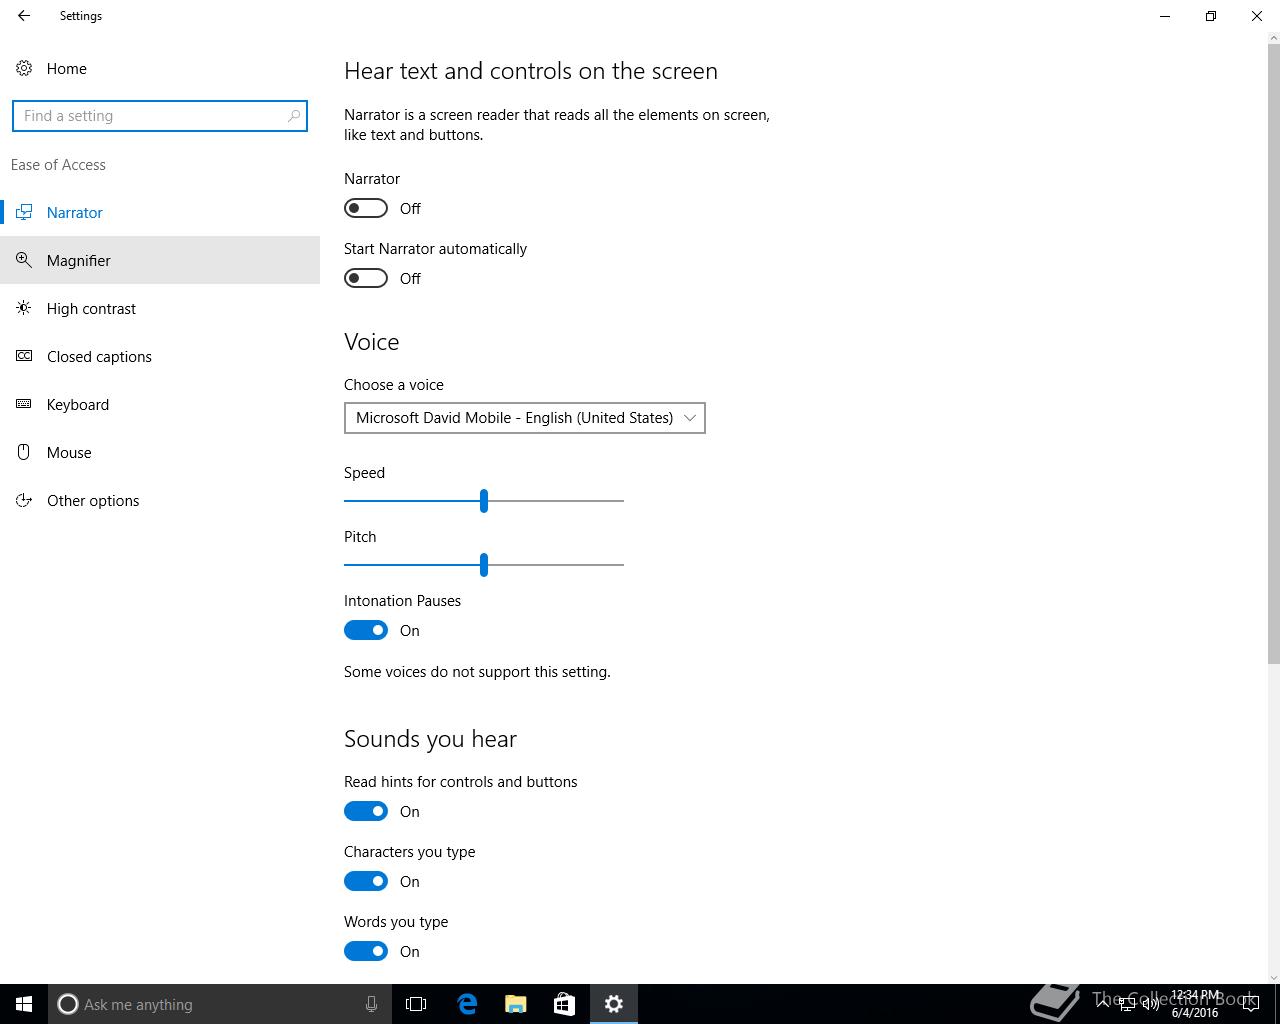The image size is (1280, 1024).
Task: Click 'Some voices do not support this setting.'
Action: pos(477,672)
